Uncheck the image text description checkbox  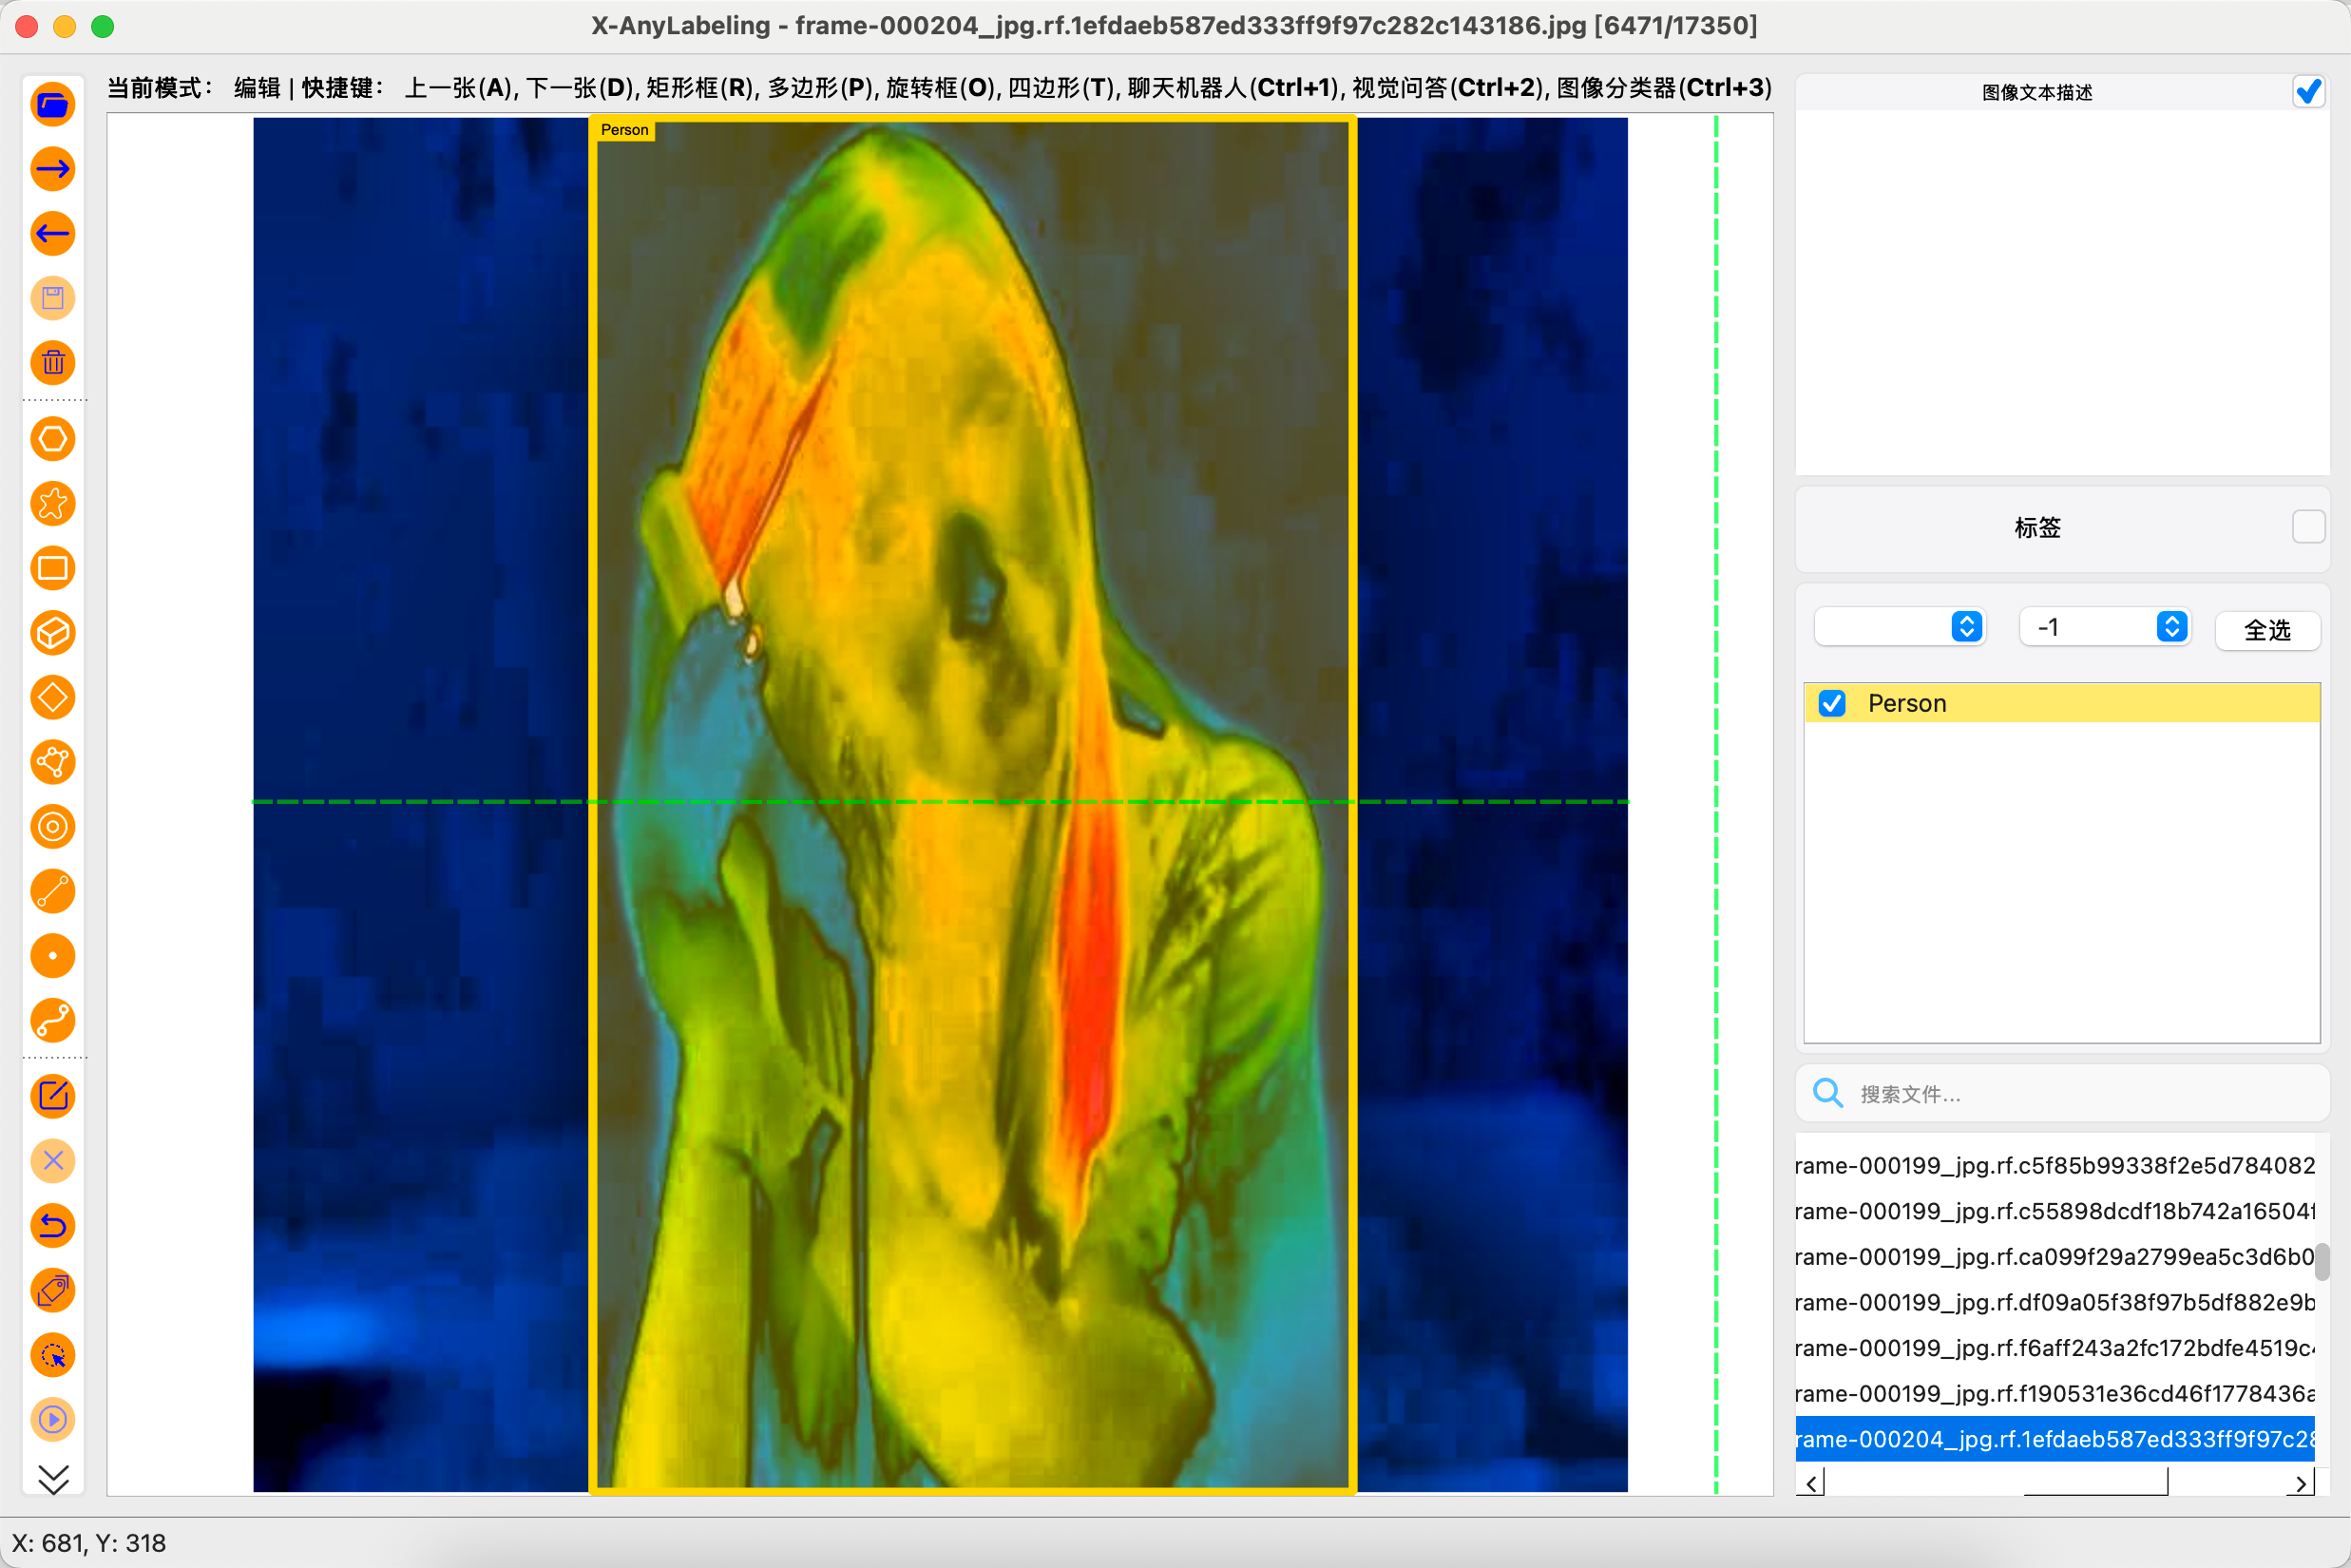[x=2308, y=92]
